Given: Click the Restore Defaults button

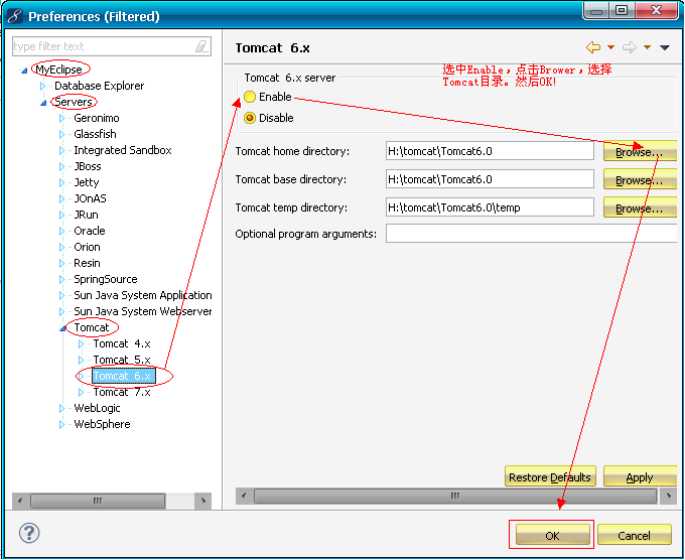Looking at the screenshot, I should (x=550, y=477).
